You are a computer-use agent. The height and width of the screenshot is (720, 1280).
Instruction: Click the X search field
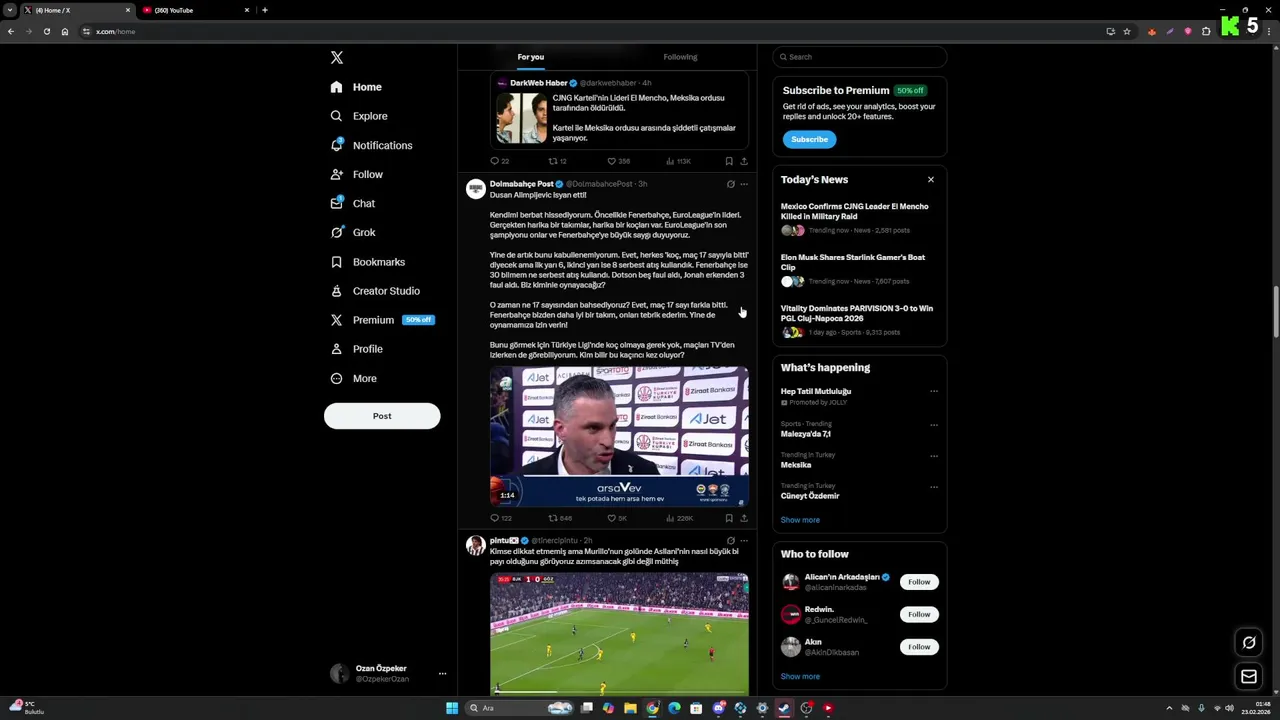click(859, 57)
